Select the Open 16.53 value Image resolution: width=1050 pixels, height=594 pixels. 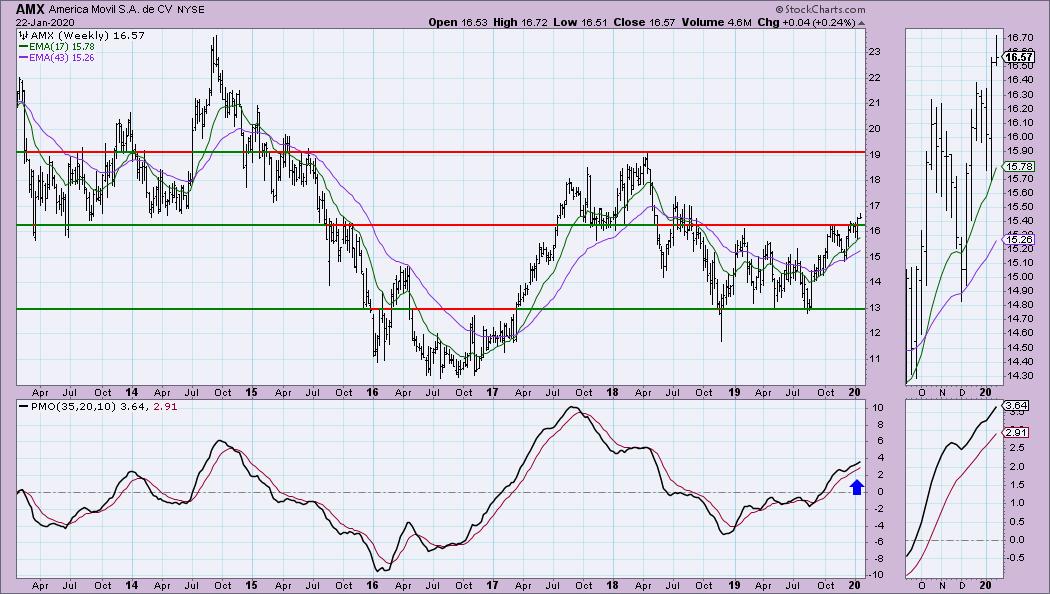click(x=457, y=22)
